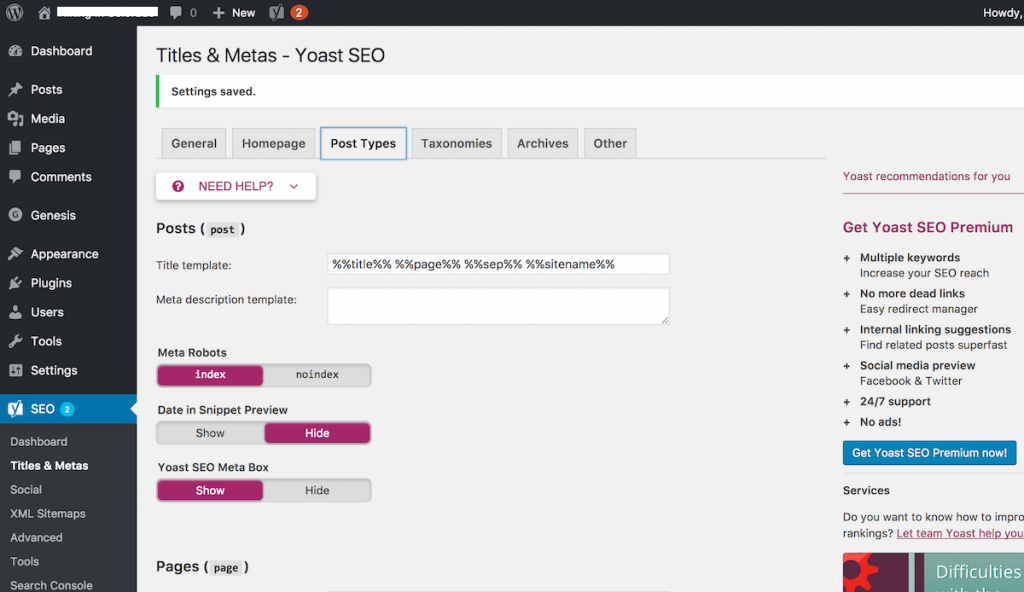This screenshot has height=592, width=1024.
Task: Open Search Console under SEO
Action: tap(51, 585)
